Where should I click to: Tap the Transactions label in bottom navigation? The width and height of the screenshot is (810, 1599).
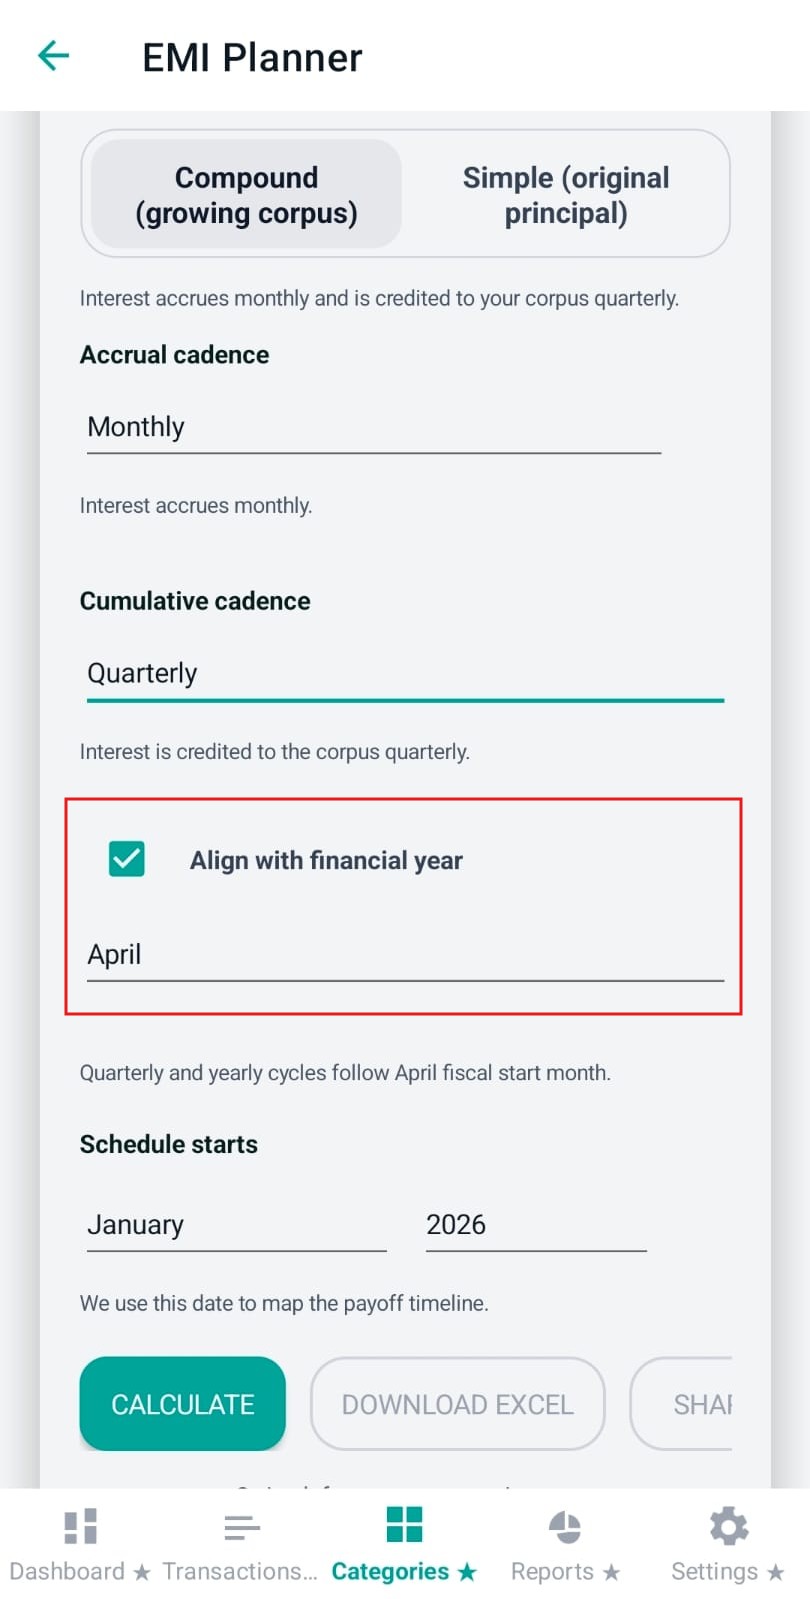[238, 1572]
